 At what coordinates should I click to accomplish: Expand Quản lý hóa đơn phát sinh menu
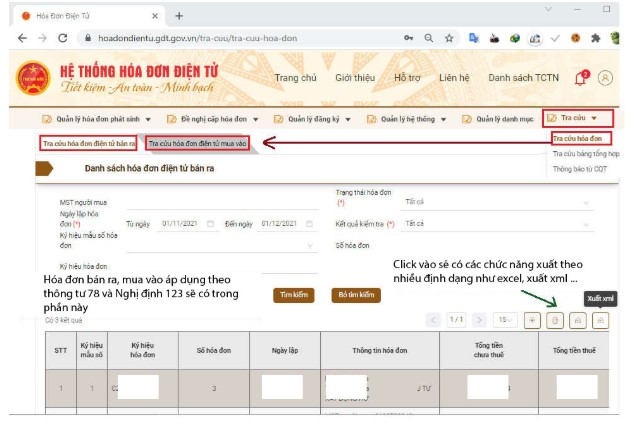pyautogui.click(x=97, y=119)
